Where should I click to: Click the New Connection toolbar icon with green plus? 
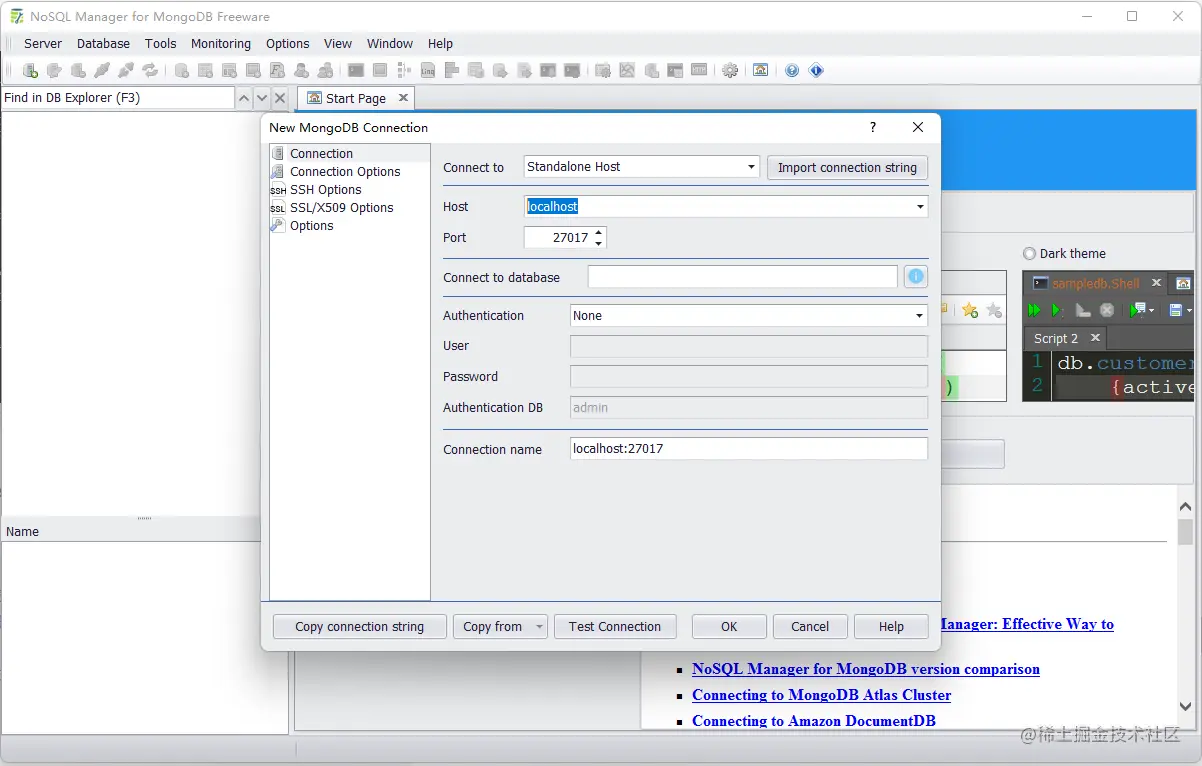31,71
